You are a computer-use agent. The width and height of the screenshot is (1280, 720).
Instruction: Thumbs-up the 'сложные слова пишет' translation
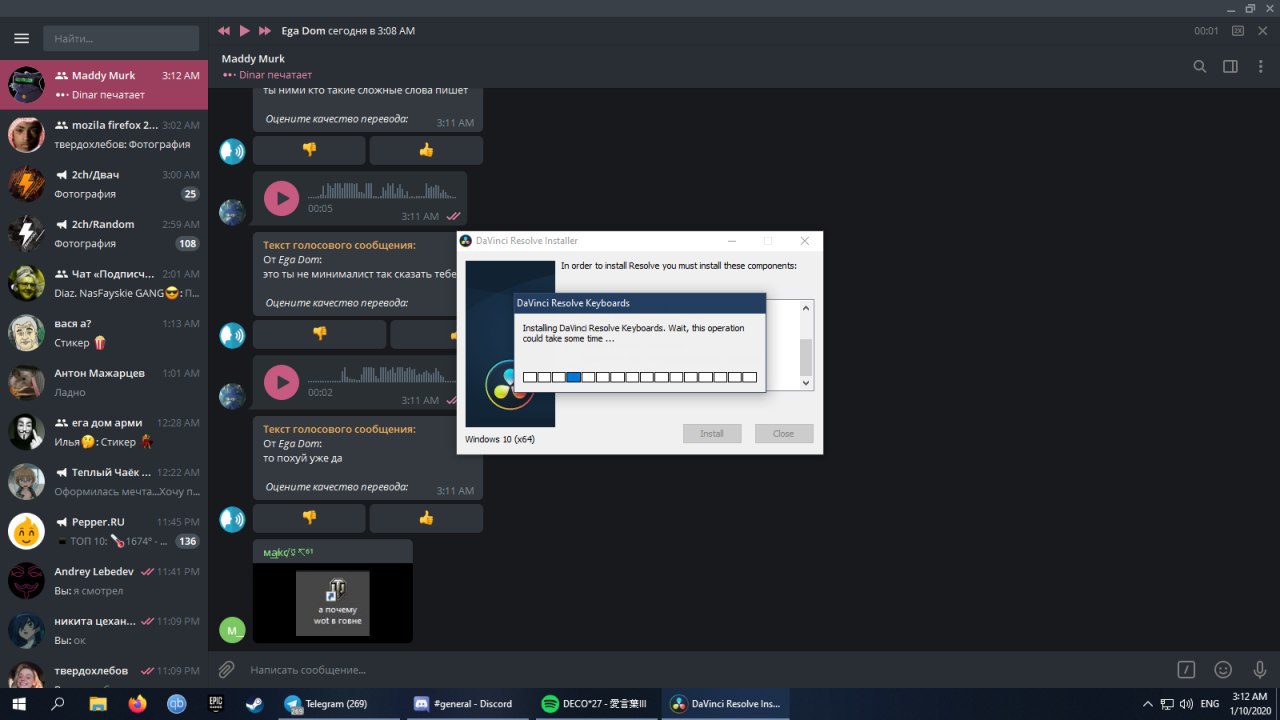(x=426, y=150)
